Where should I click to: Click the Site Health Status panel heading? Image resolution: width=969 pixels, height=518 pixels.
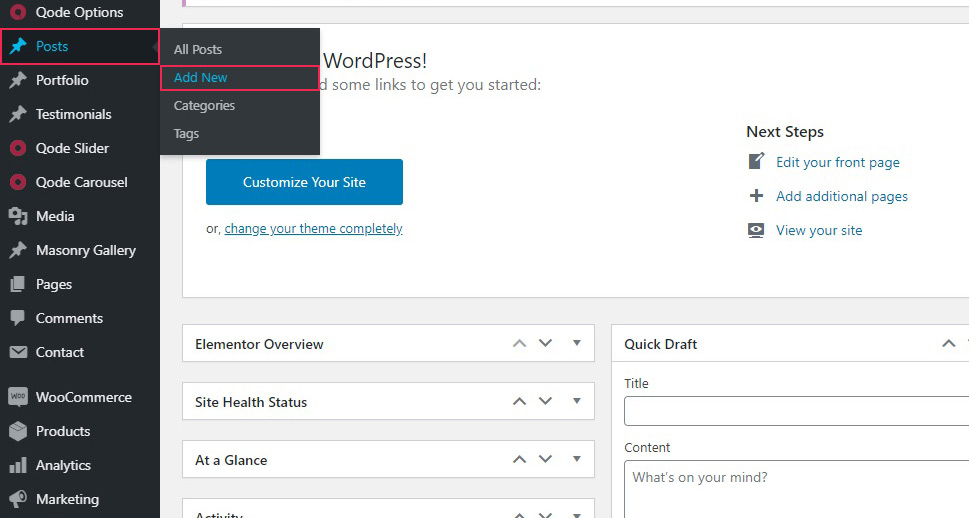point(251,402)
